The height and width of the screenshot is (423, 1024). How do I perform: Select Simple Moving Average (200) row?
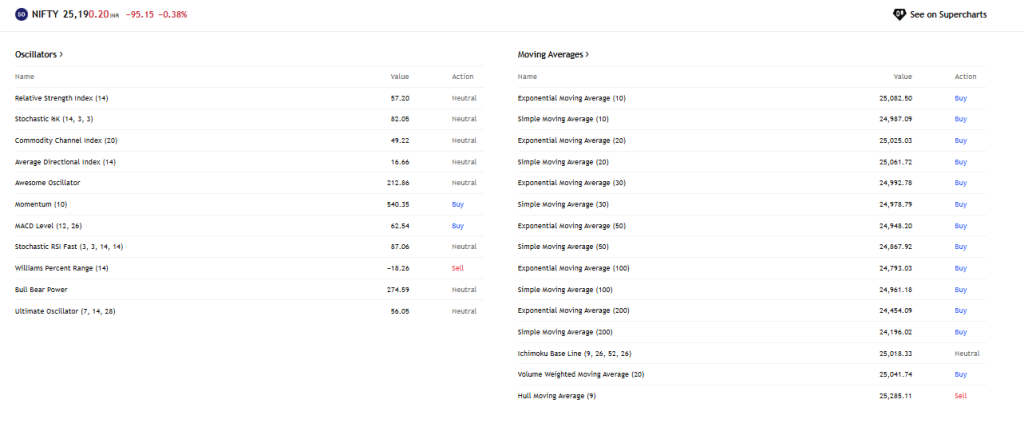[x=564, y=332]
